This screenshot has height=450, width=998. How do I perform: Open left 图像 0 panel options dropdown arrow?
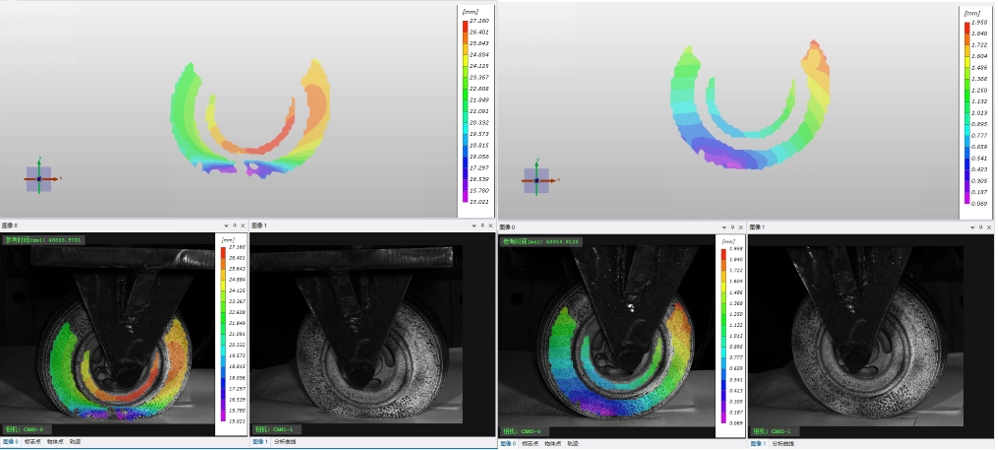coord(225,226)
